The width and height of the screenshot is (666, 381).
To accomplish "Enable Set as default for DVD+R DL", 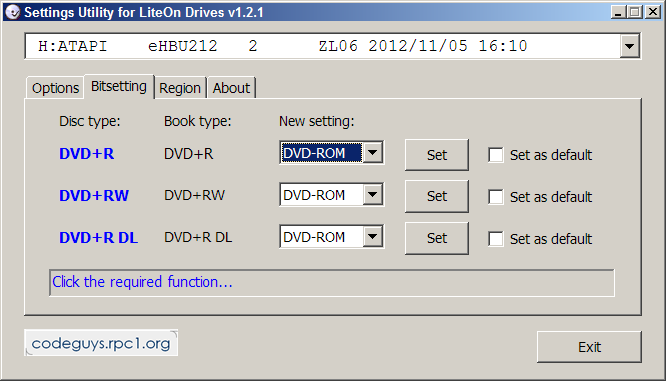I will 496,239.
